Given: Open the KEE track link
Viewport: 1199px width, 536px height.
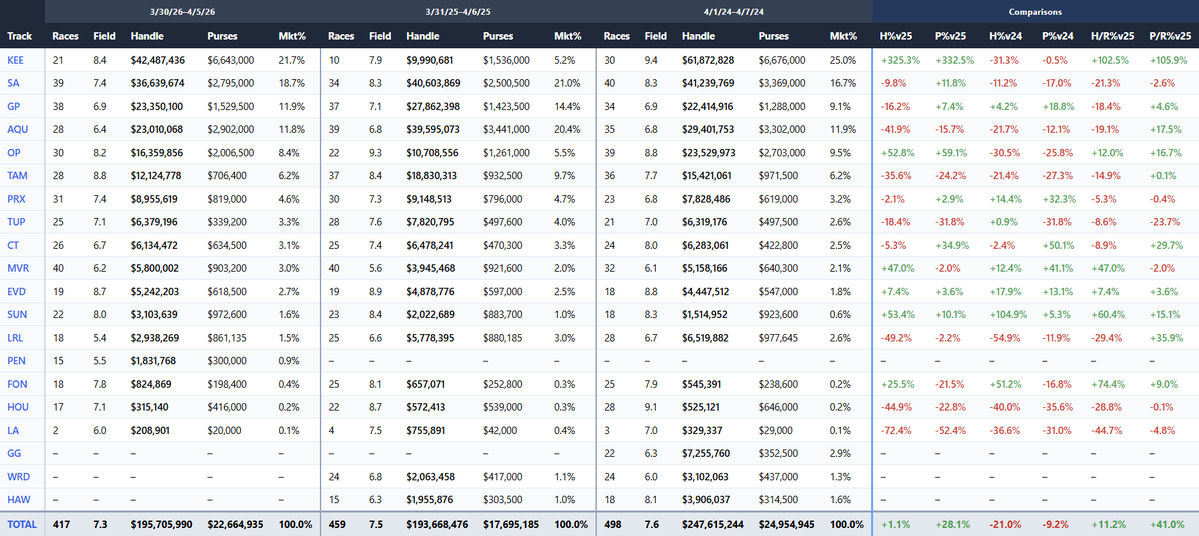Looking at the screenshot, I should 15,60.
